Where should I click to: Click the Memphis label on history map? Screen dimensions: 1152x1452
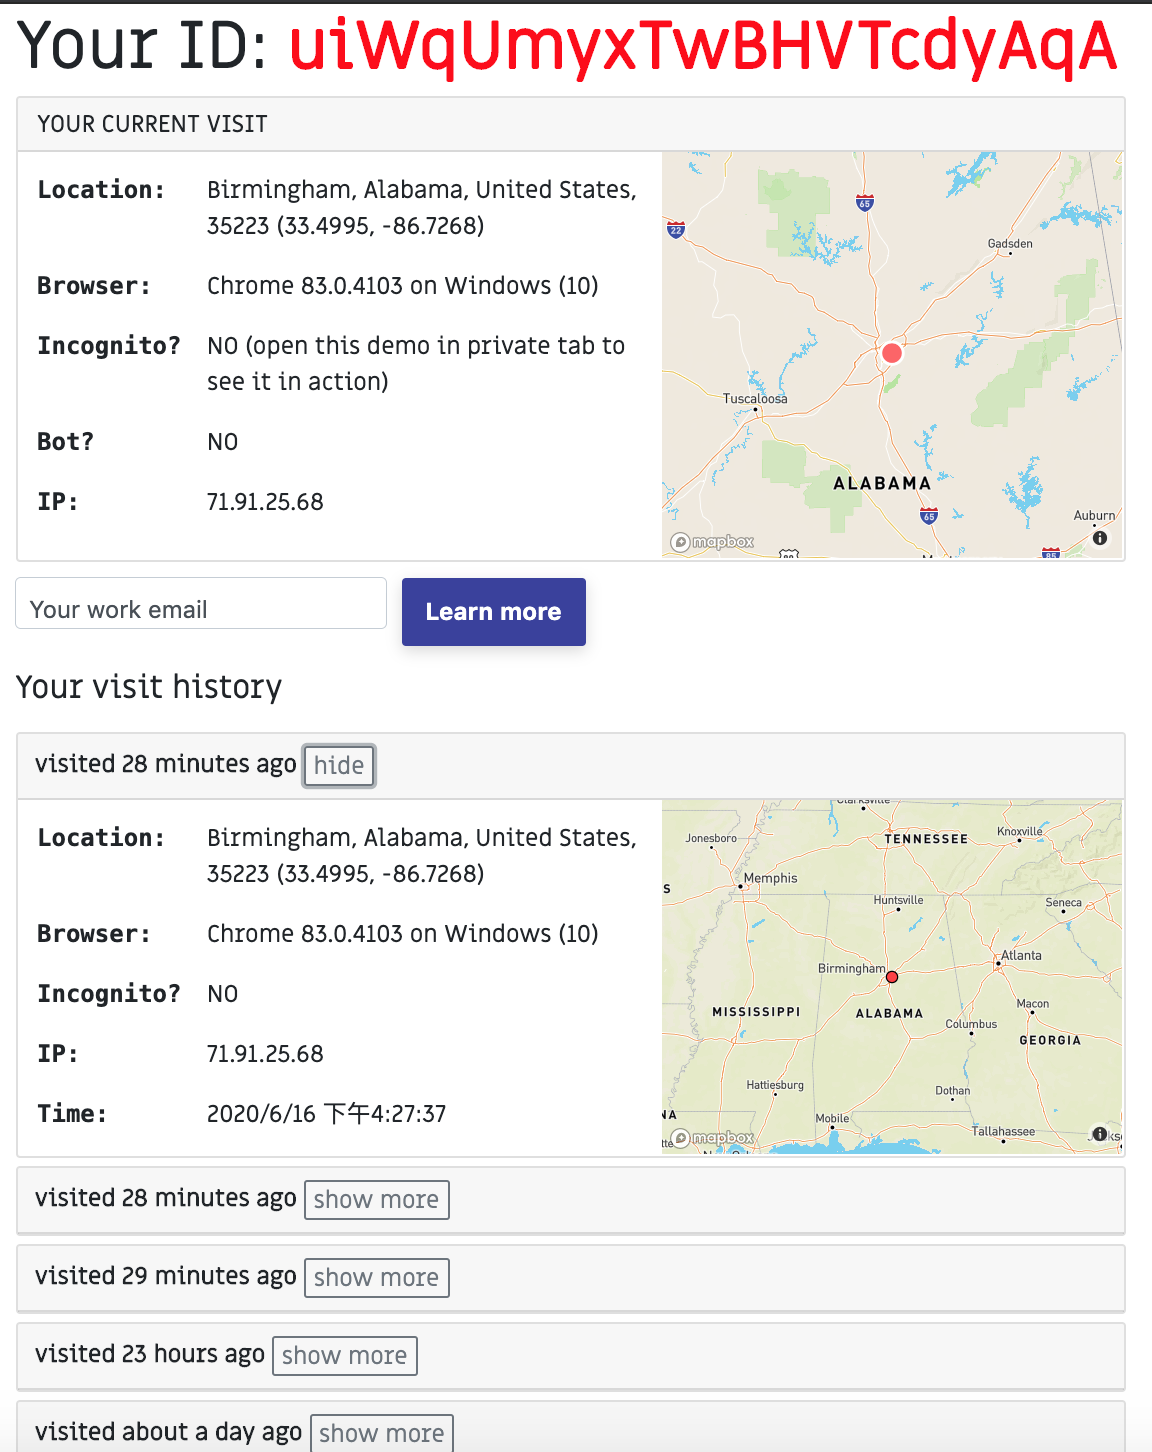coord(771,878)
